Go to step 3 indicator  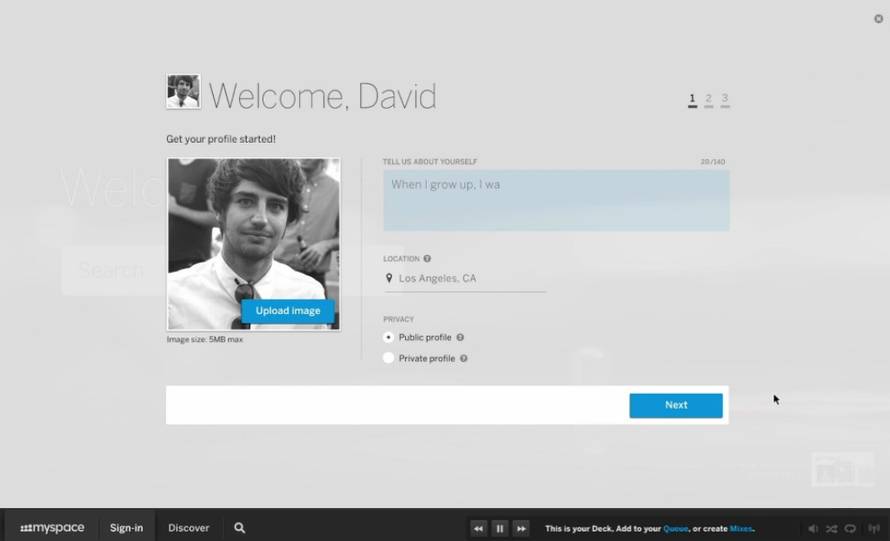point(725,100)
